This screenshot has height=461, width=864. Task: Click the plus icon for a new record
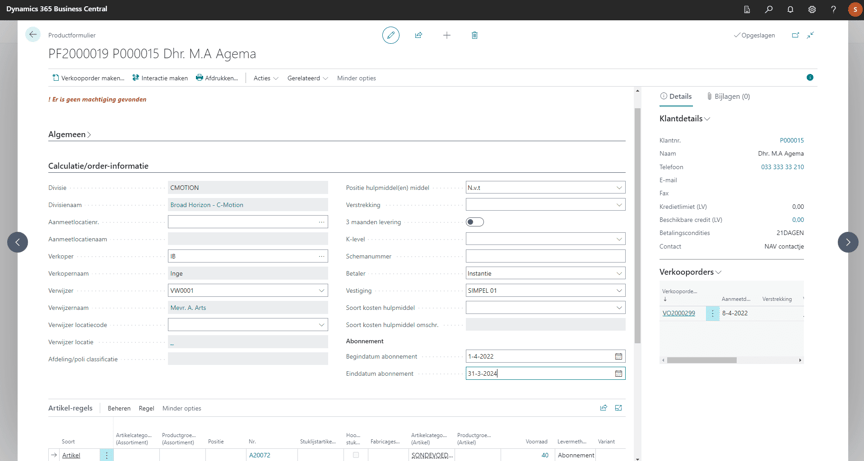pyautogui.click(x=447, y=35)
